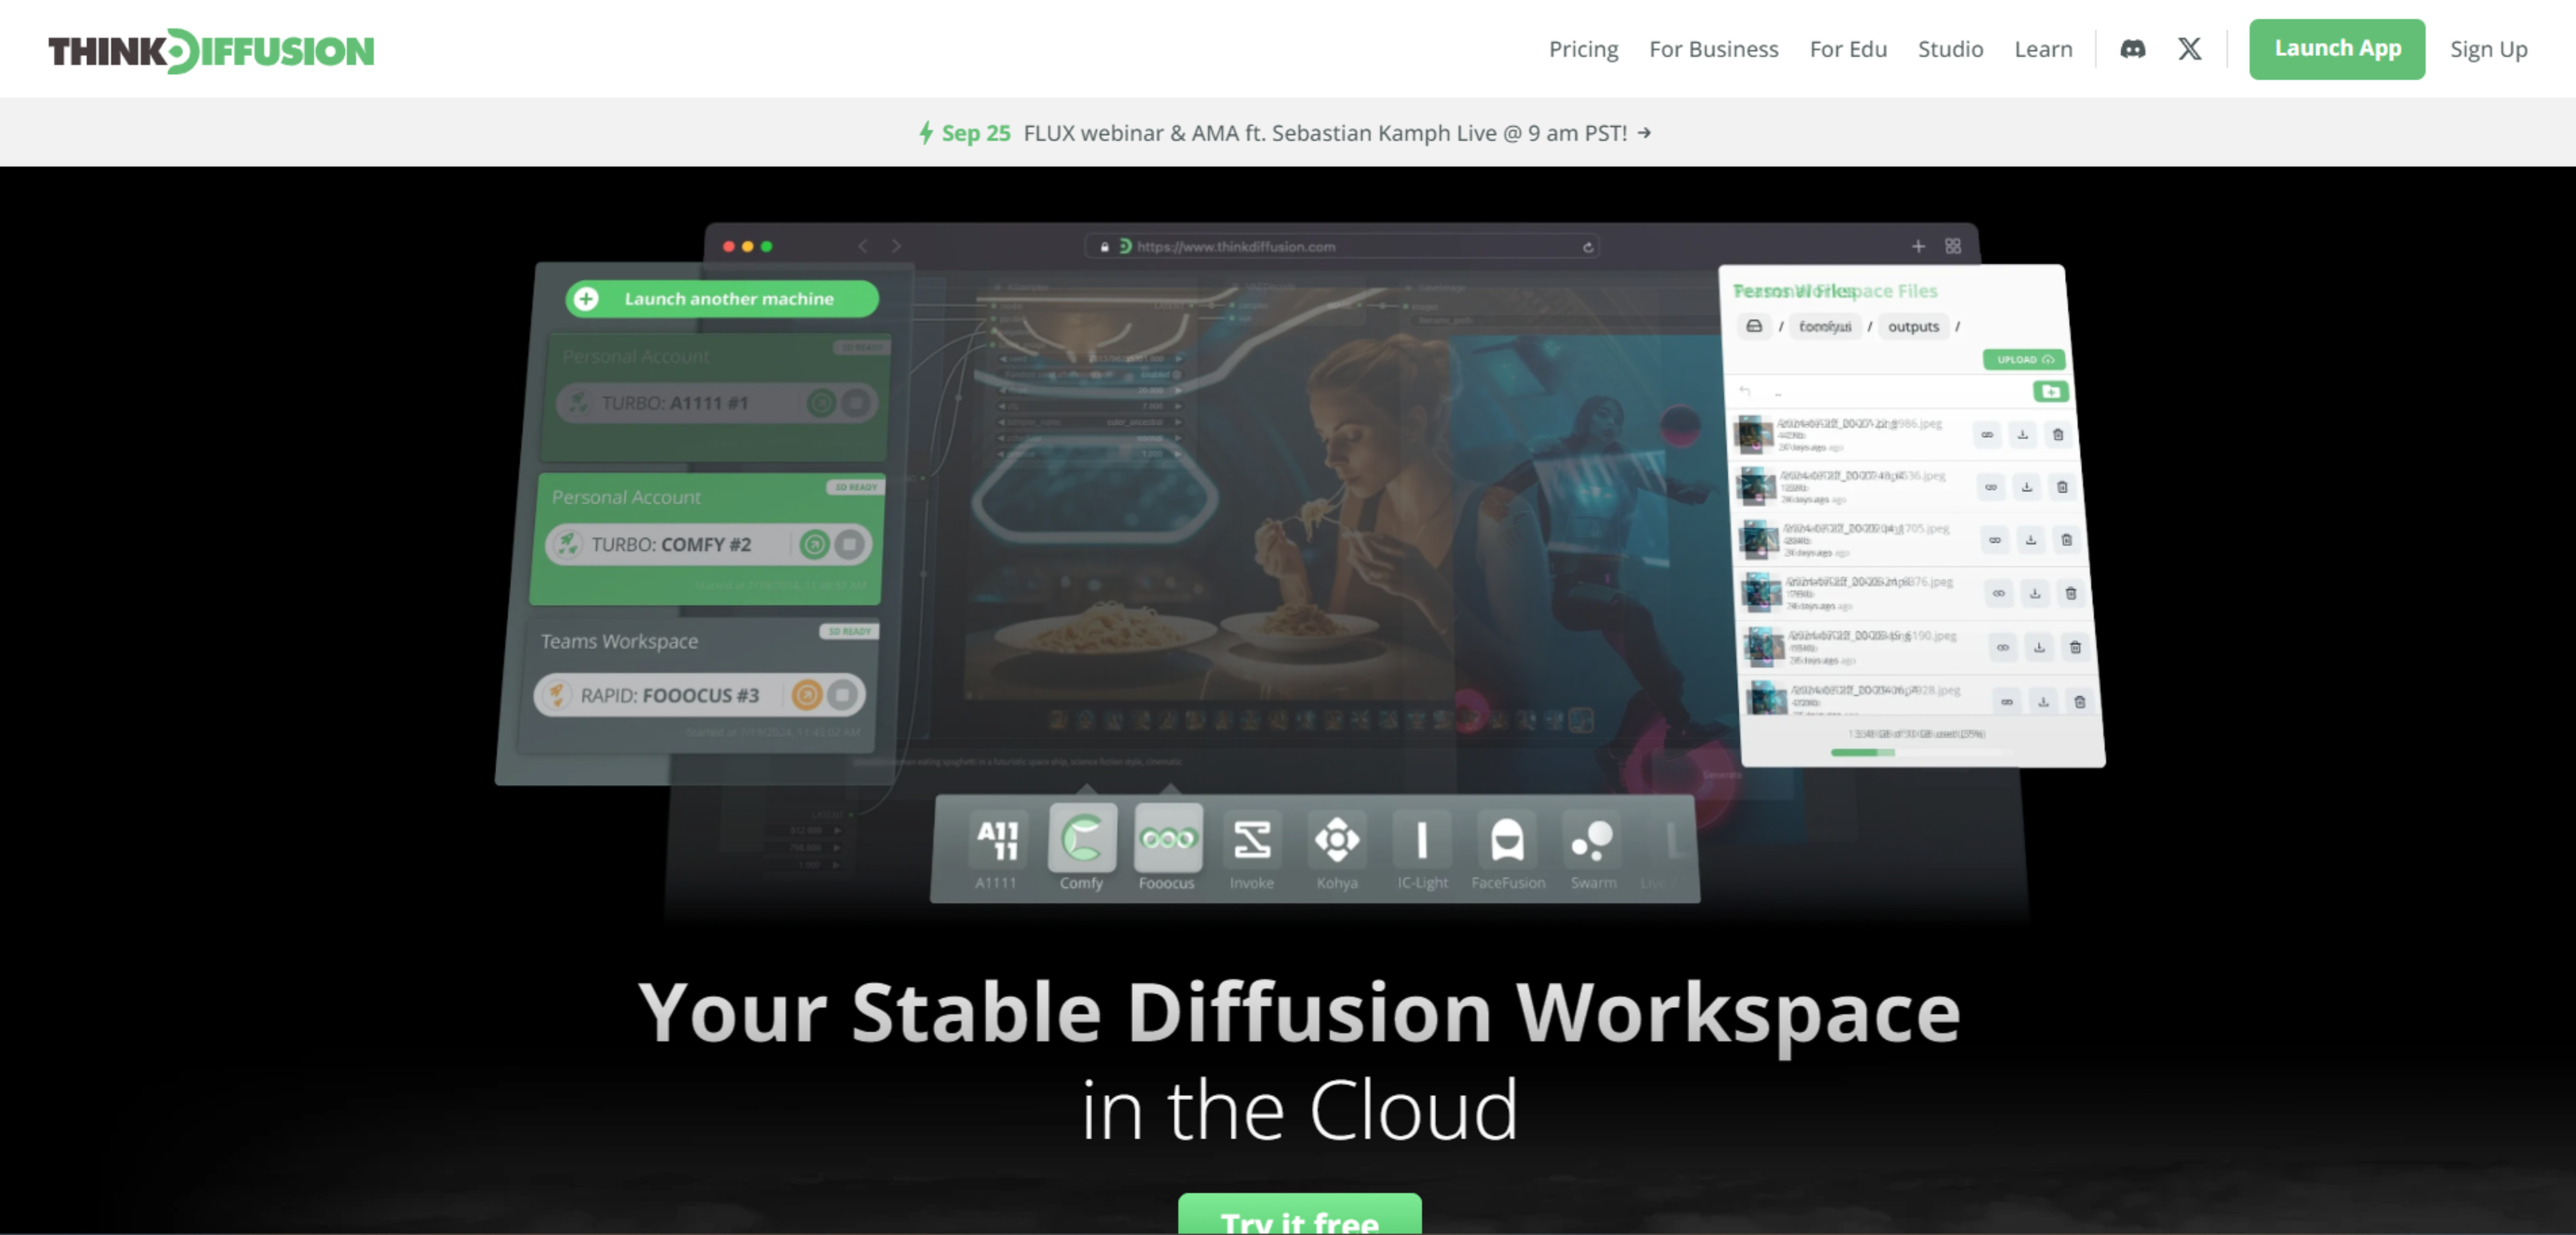Viewport: 2576px width, 1235px height.
Task: Click the mockup URL address bar
Action: (x=1342, y=246)
